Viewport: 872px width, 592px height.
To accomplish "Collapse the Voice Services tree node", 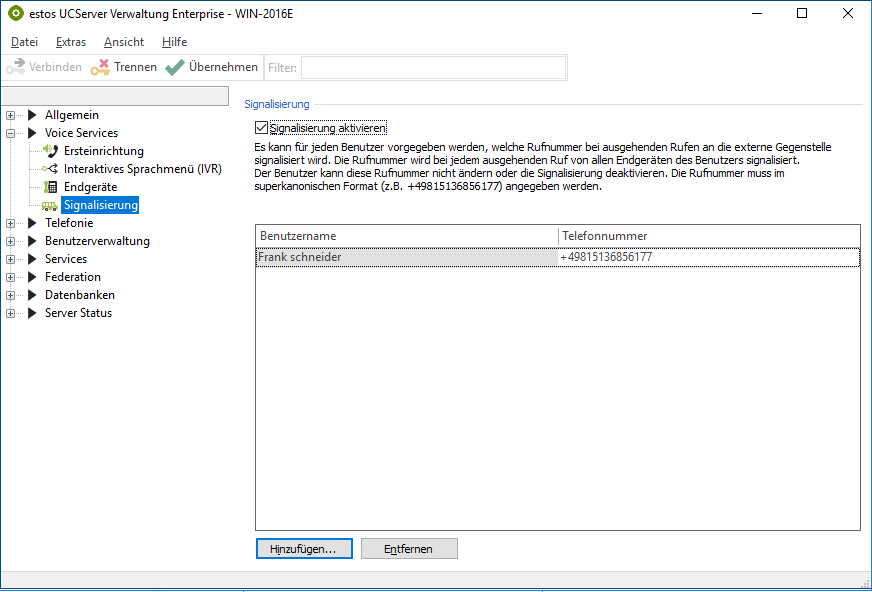I will coord(11,133).
